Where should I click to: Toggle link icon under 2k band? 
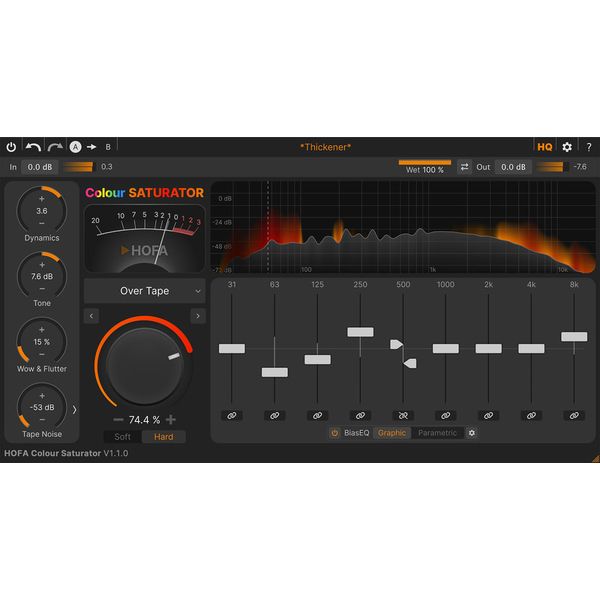[489, 416]
